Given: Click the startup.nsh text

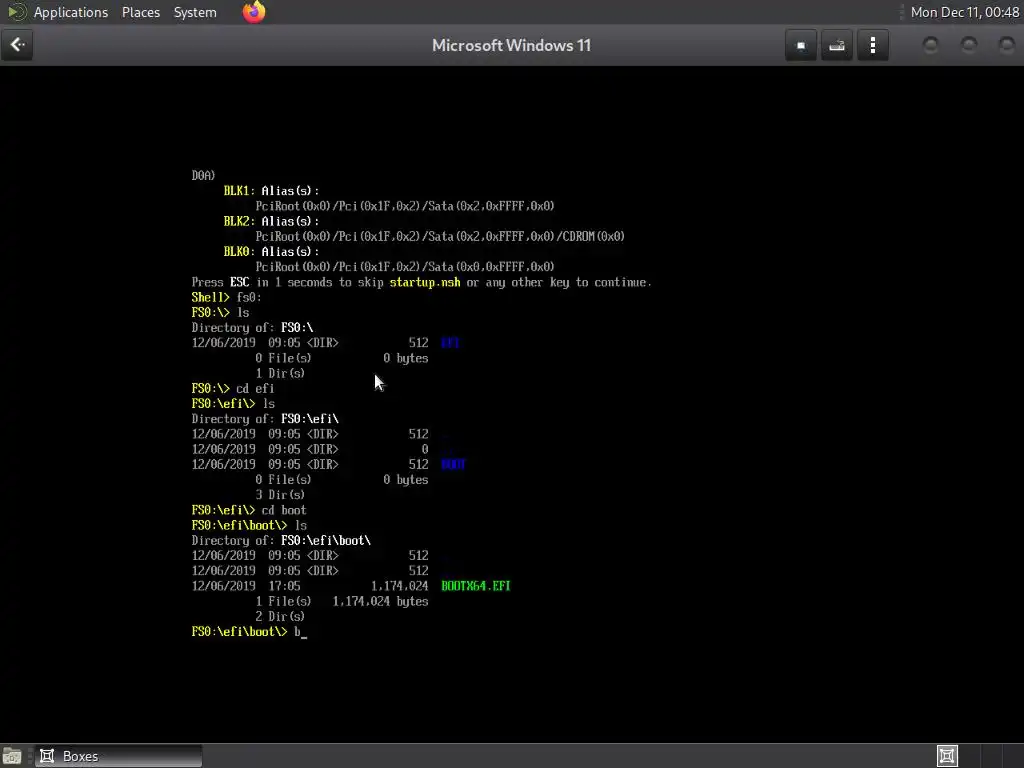Looking at the screenshot, I should [x=424, y=282].
